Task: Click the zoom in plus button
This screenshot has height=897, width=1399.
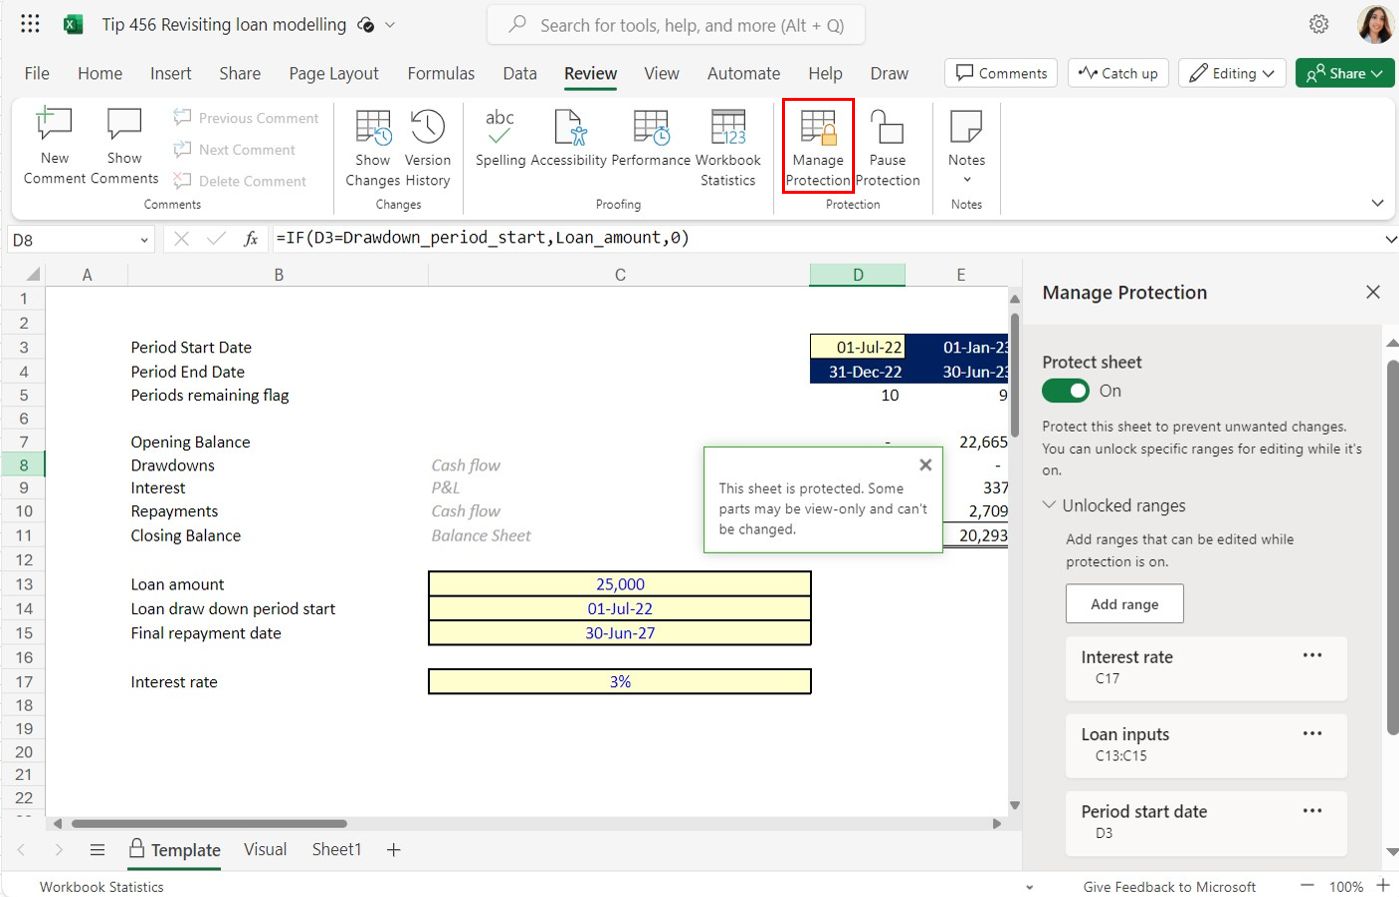Action: [x=1383, y=886]
